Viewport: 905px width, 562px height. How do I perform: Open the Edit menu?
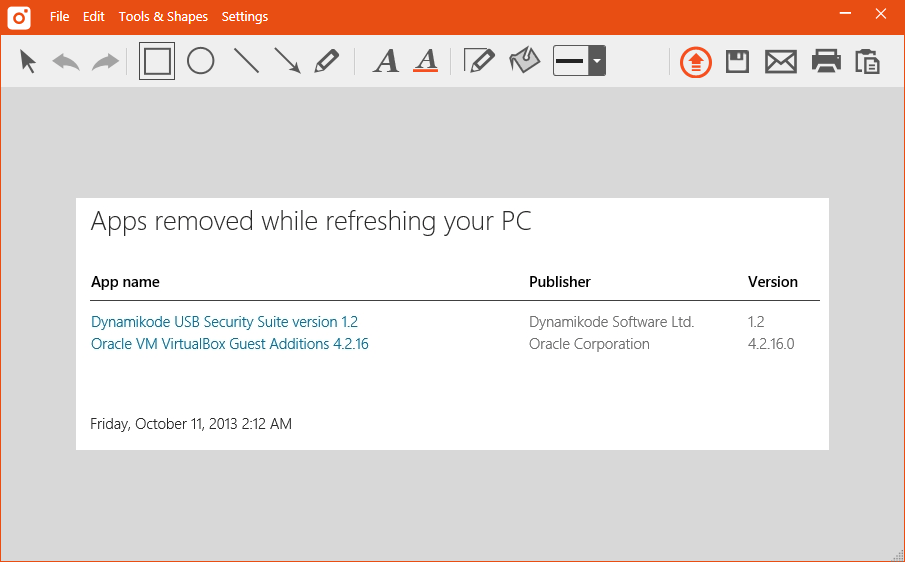94,17
